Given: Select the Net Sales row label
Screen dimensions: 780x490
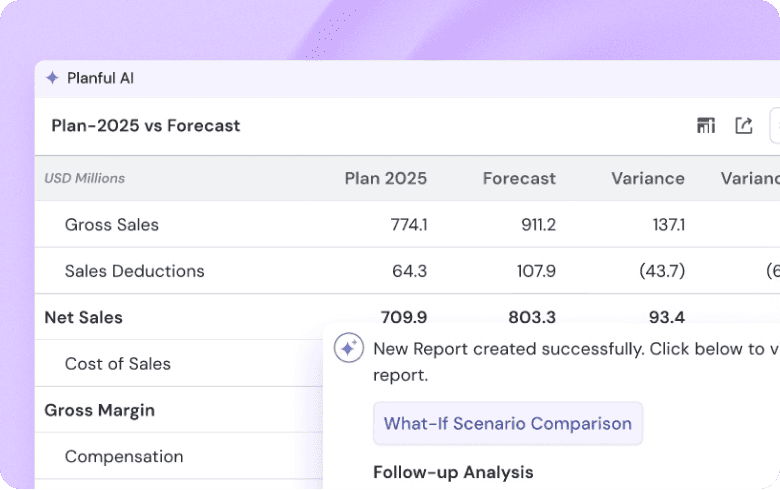Looking at the screenshot, I should (84, 317).
